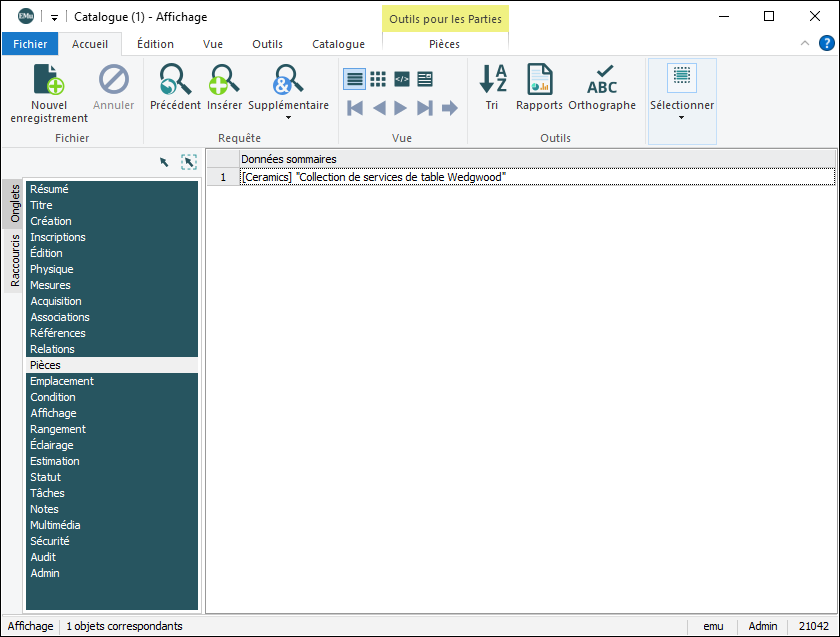Go to the last record
840x637 pixels.
[x=425, y=108]
